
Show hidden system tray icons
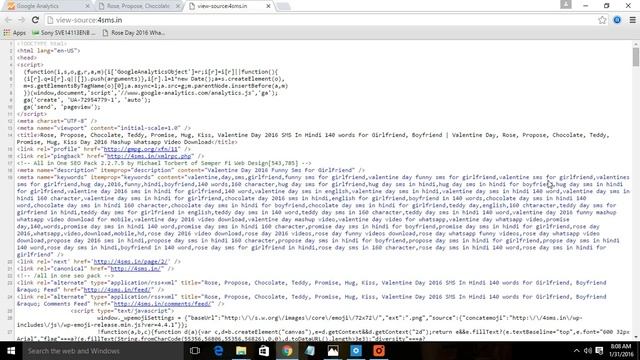576,351
